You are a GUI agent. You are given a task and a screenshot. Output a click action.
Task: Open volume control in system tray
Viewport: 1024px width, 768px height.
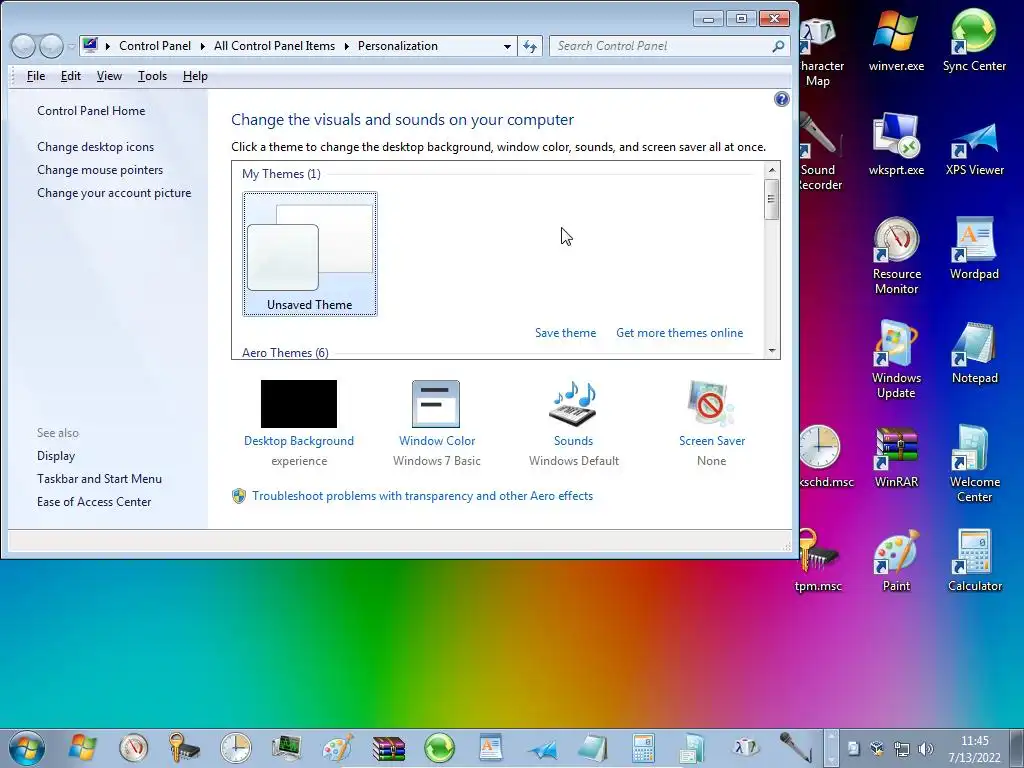925,749
